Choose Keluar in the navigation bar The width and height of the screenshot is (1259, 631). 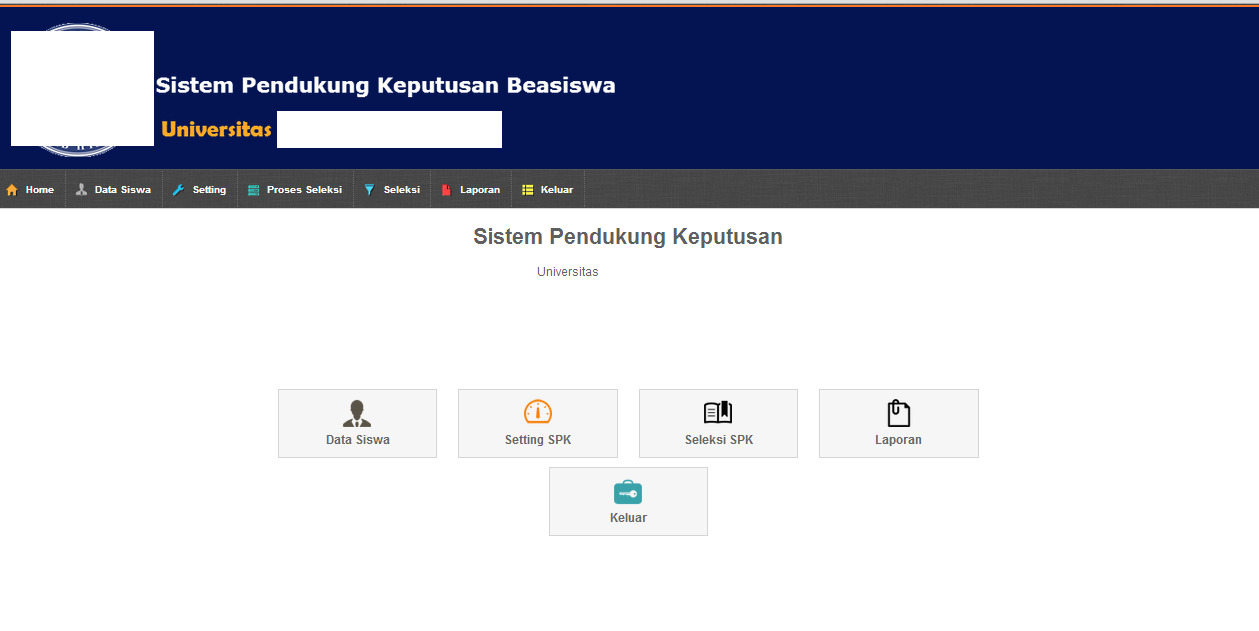click(548, 190)
